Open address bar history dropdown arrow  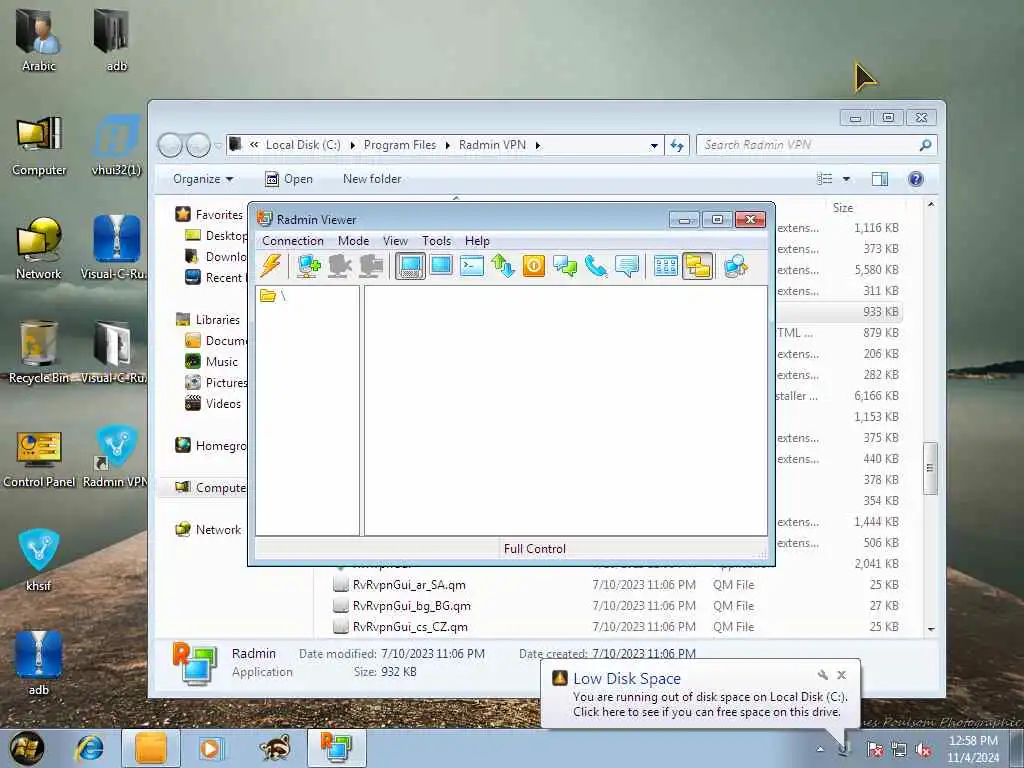click(x=654, y=146)
